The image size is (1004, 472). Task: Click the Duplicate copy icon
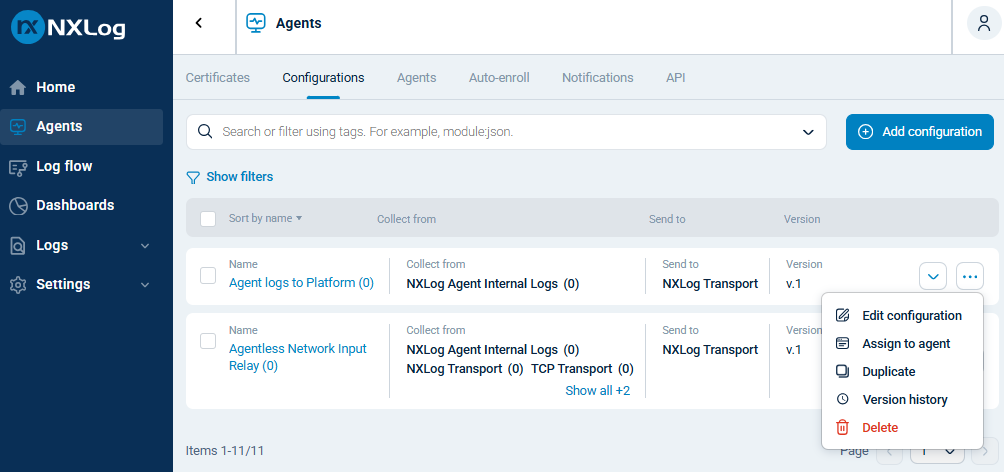[x=843, y=371]
